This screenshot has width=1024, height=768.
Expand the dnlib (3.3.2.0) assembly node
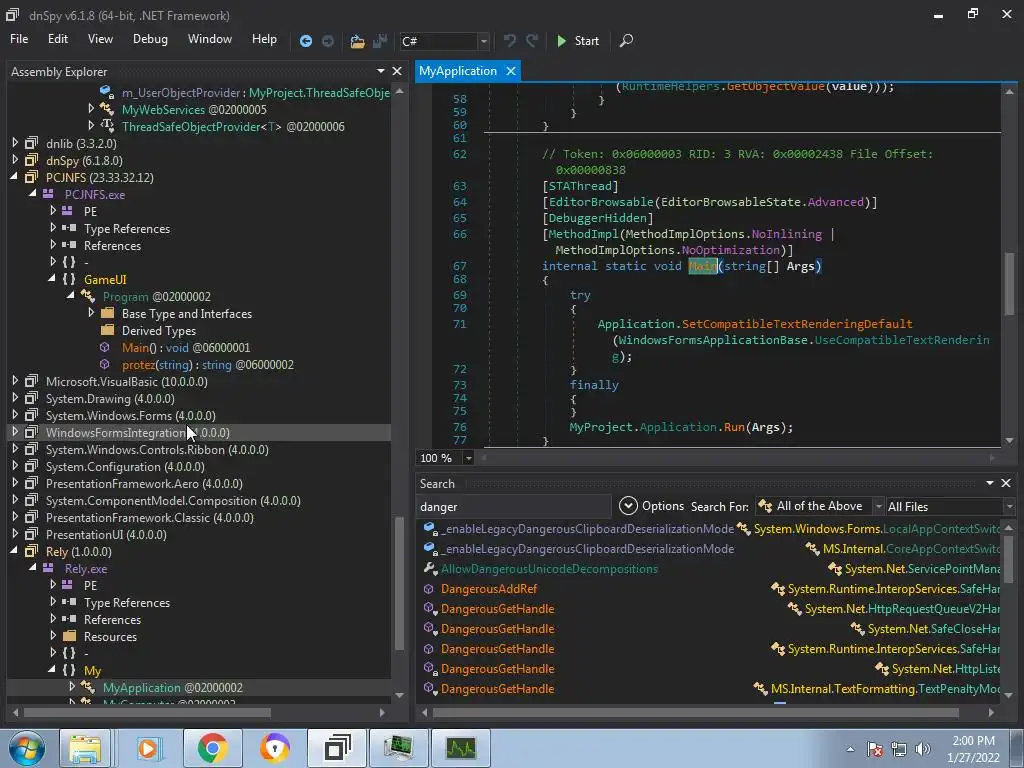click(15, 143)
